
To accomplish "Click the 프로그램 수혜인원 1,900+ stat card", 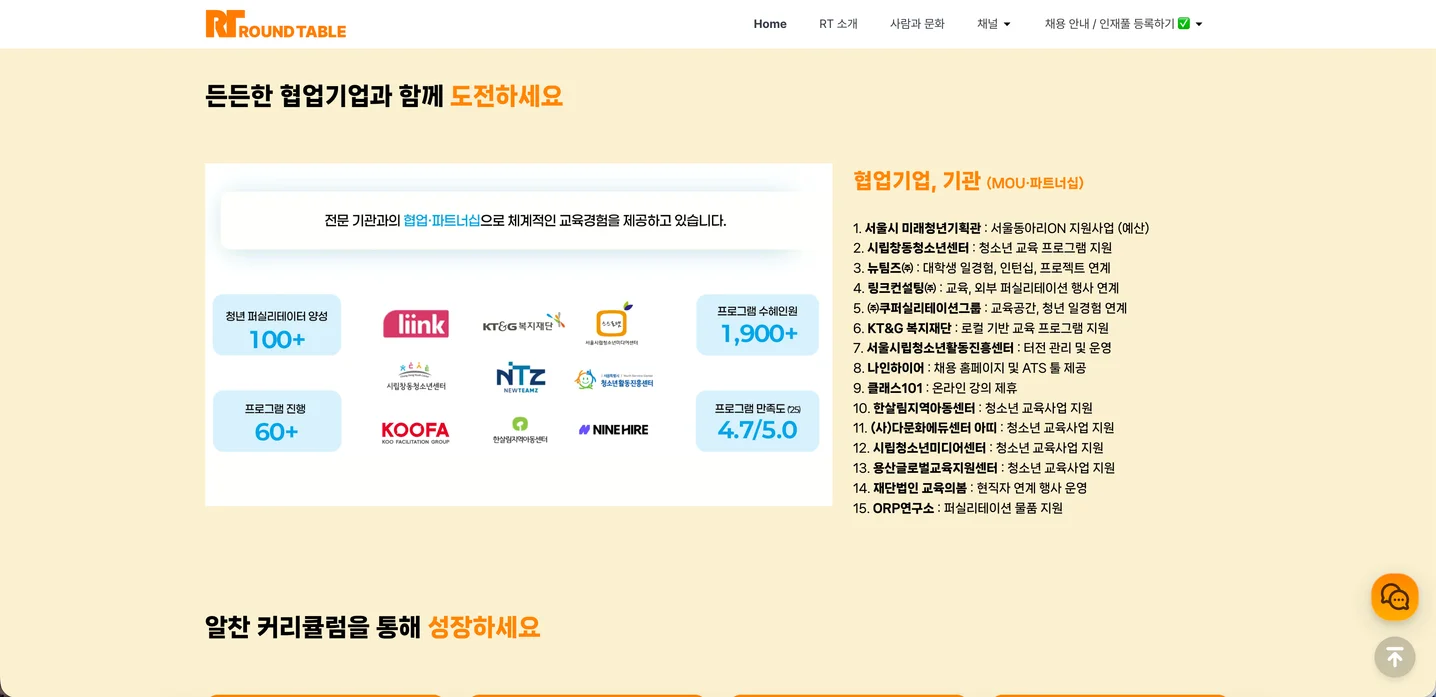I will point(757,324).
